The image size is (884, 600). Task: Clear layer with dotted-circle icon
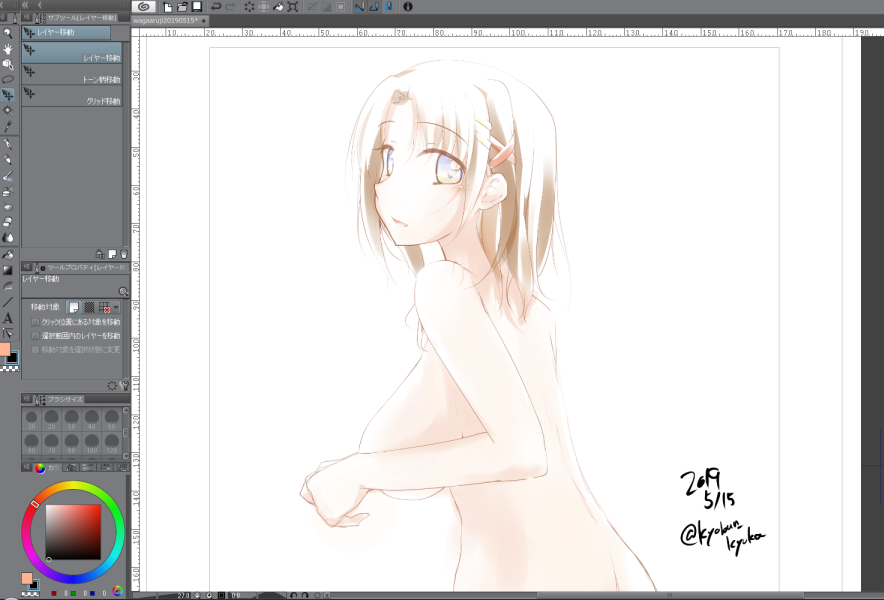pos(249,7)
